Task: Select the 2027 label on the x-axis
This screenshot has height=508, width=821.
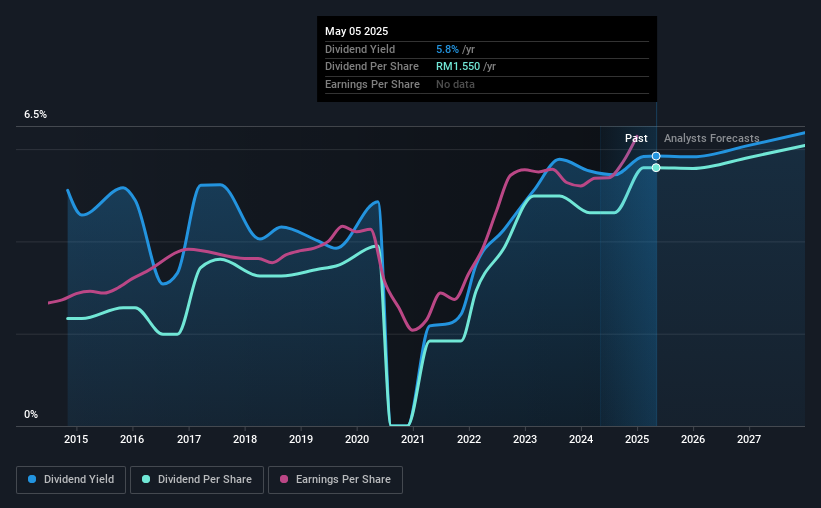Action: 749,439
